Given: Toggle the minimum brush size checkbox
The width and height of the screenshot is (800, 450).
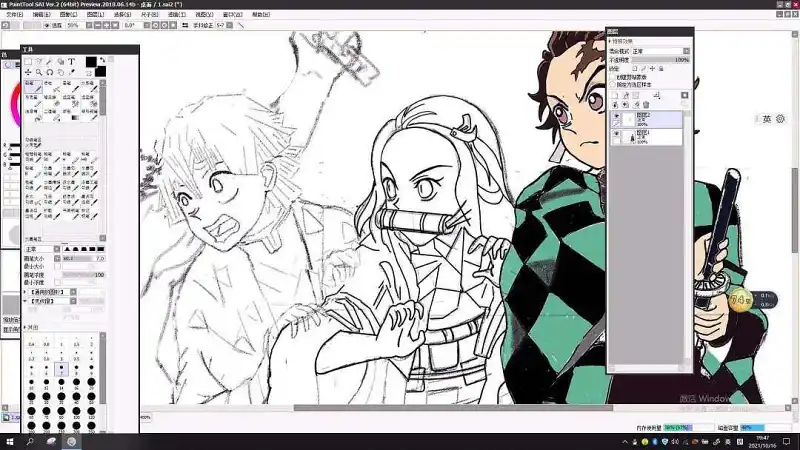Looking at the screenshot, I should [57, 266].
